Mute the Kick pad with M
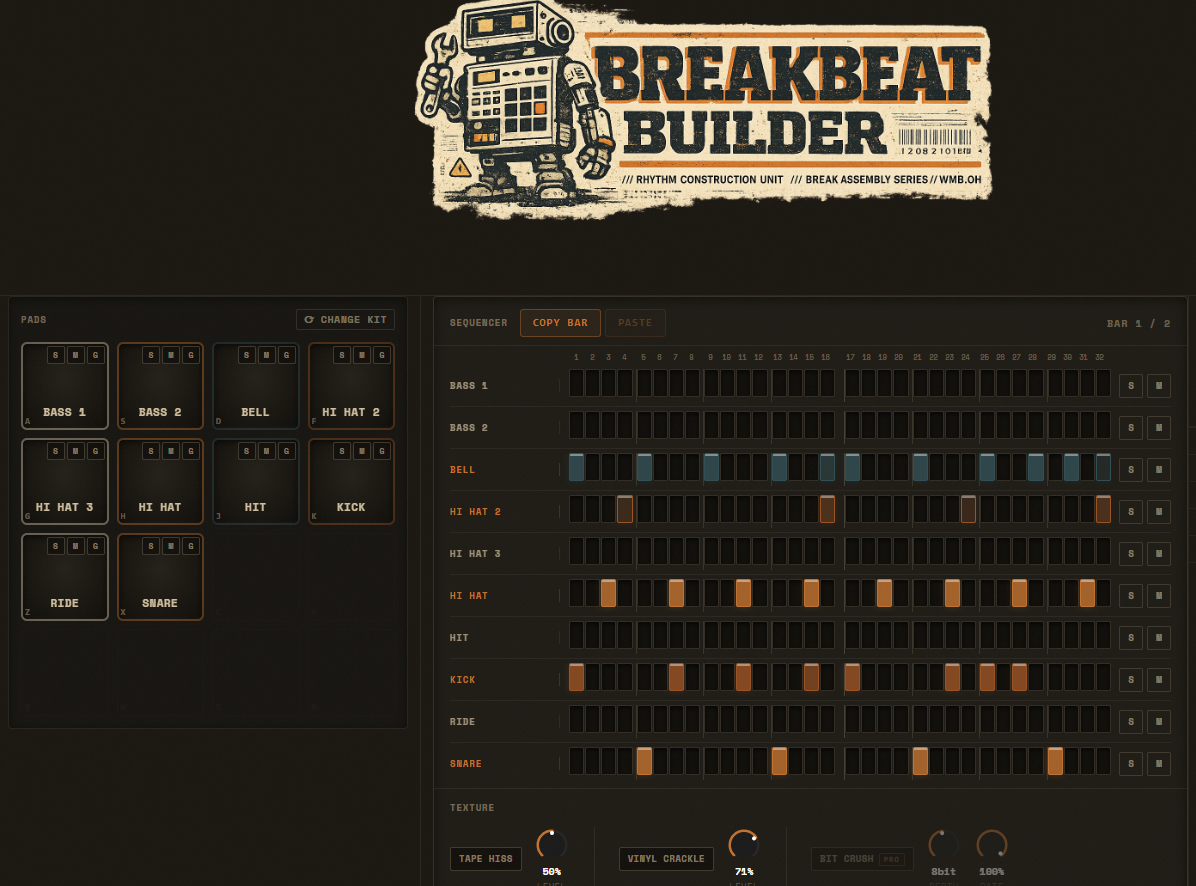 (x=362, y=451)
